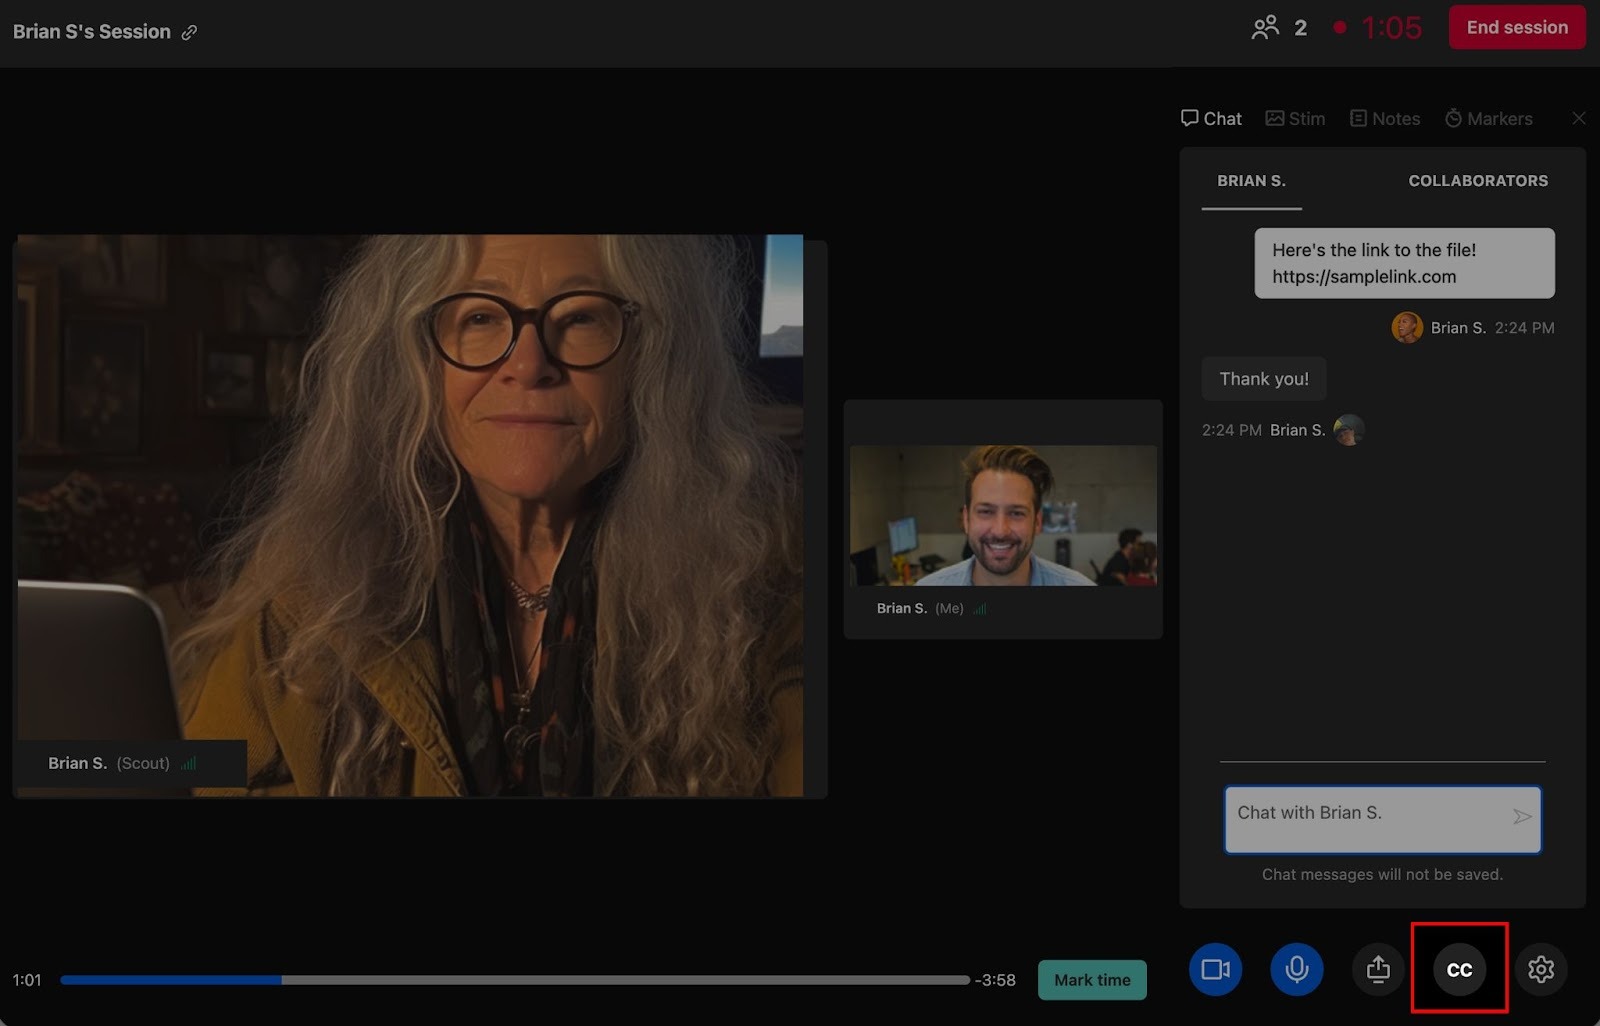Screen dimensions: 1600x1026
Task: Open the Markers tab
Action: (1488, 118)
